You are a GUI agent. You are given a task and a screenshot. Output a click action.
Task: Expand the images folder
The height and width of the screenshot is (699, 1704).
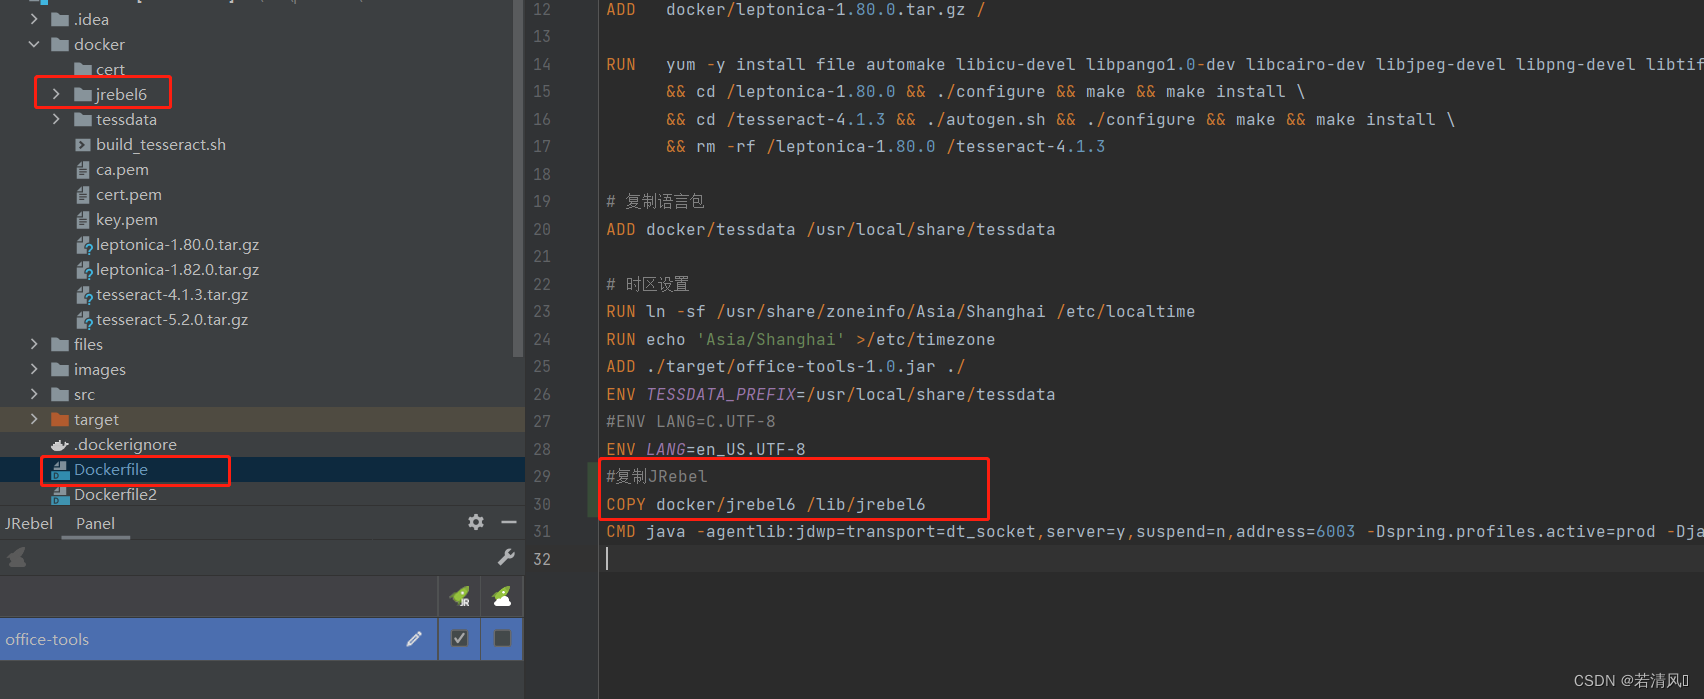point(34,369)
